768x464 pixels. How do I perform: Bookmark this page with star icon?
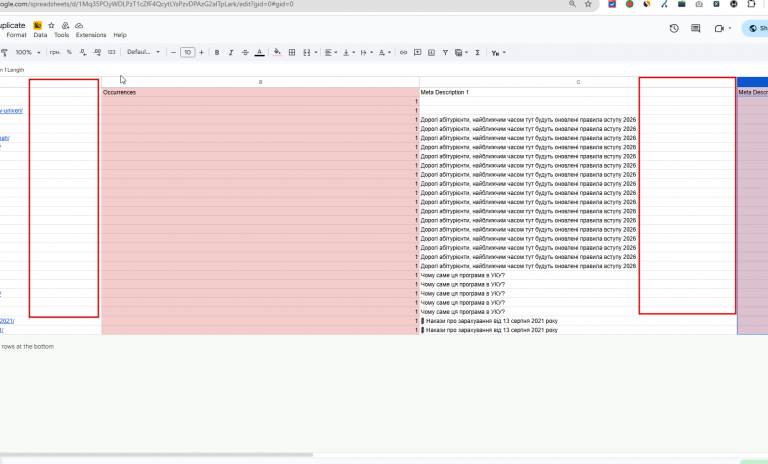coord(588,4)
